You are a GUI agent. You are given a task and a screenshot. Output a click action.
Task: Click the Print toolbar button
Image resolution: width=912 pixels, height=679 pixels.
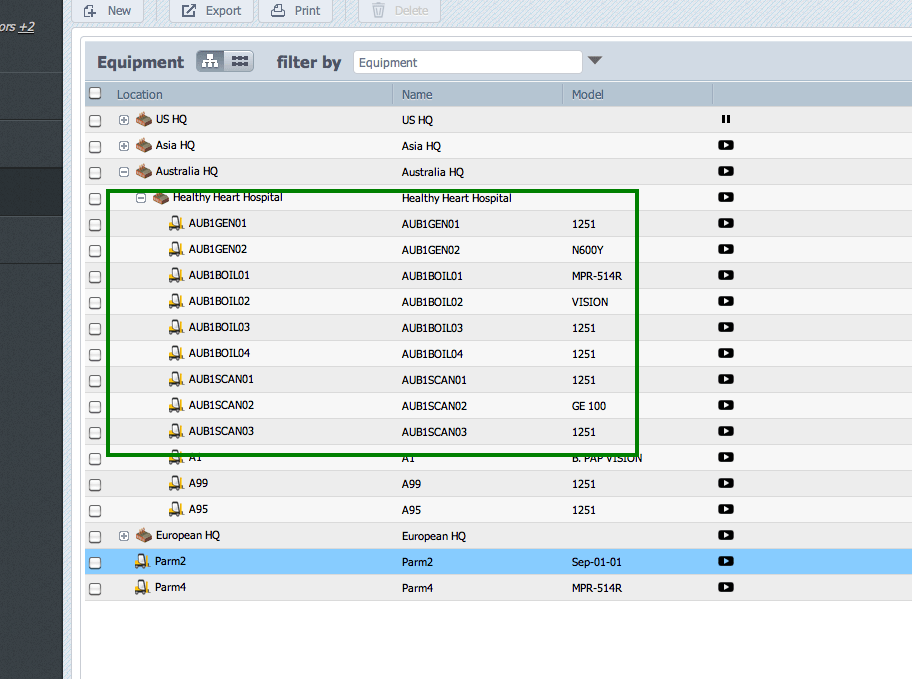[296, 11]
